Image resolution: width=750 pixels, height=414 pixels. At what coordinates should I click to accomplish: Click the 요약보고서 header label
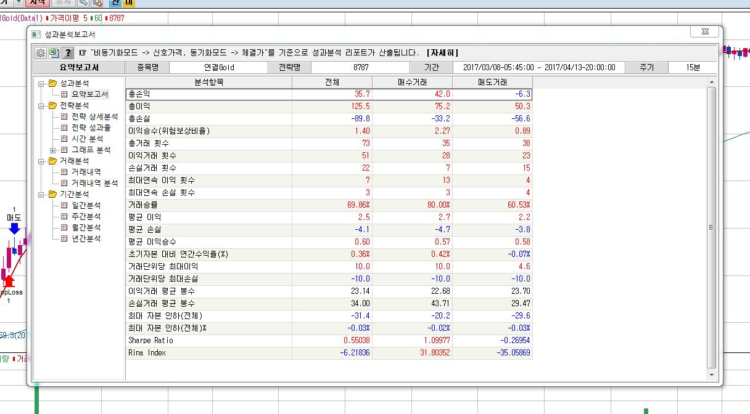pos(79,67)
